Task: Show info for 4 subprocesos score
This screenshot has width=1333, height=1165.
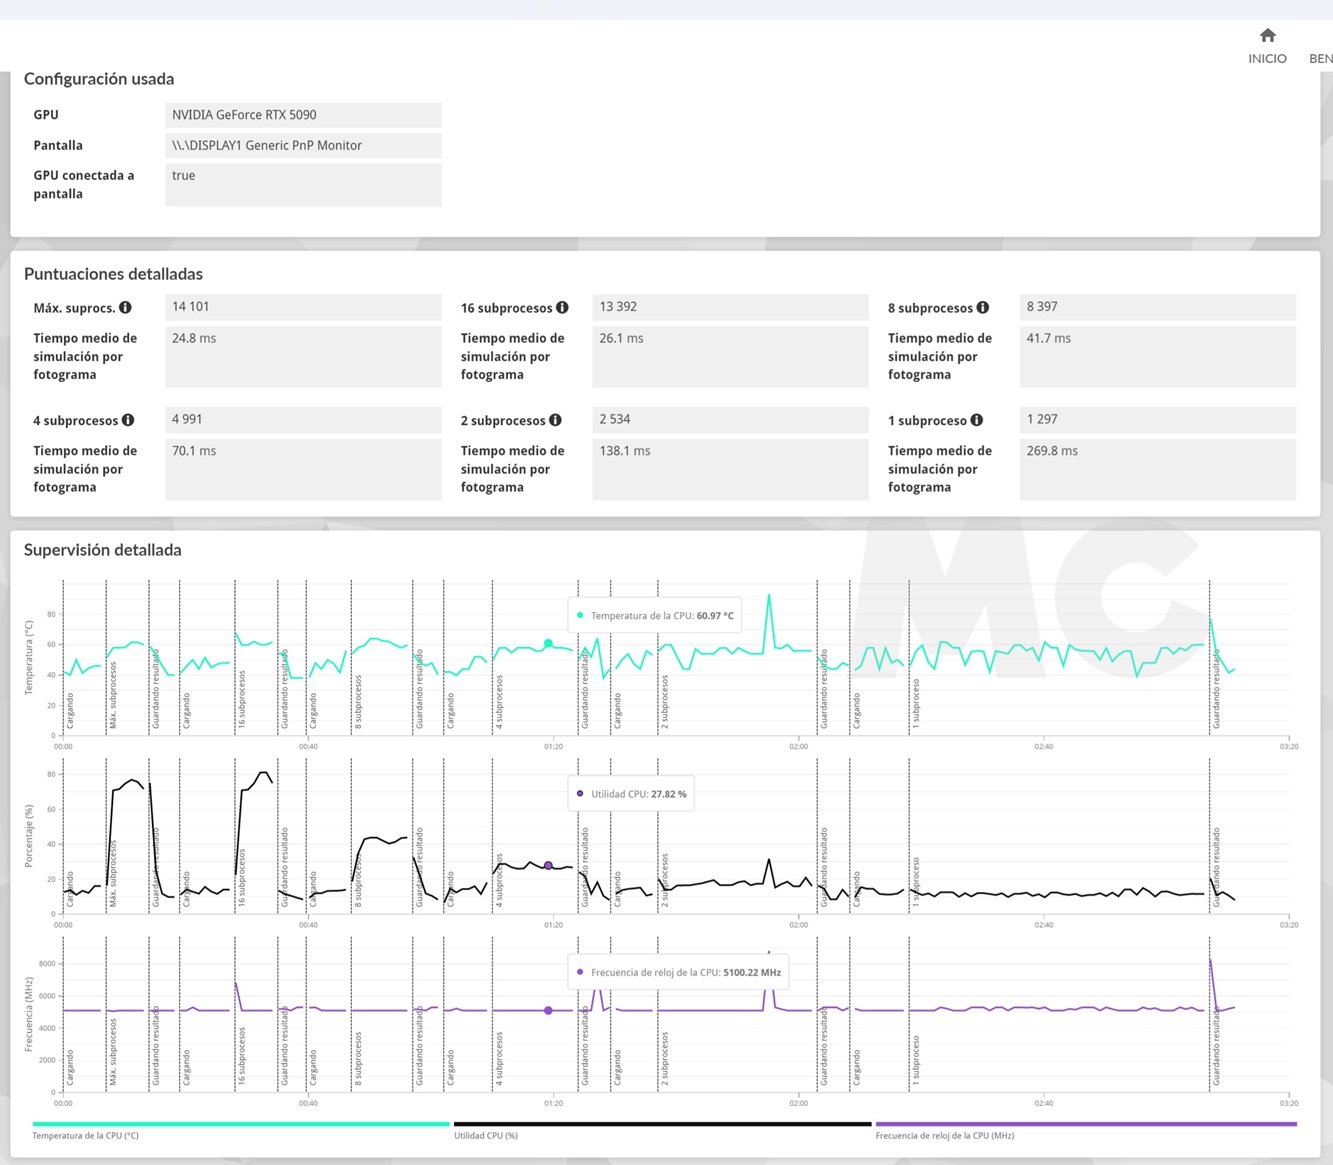Action: point(128,421)
